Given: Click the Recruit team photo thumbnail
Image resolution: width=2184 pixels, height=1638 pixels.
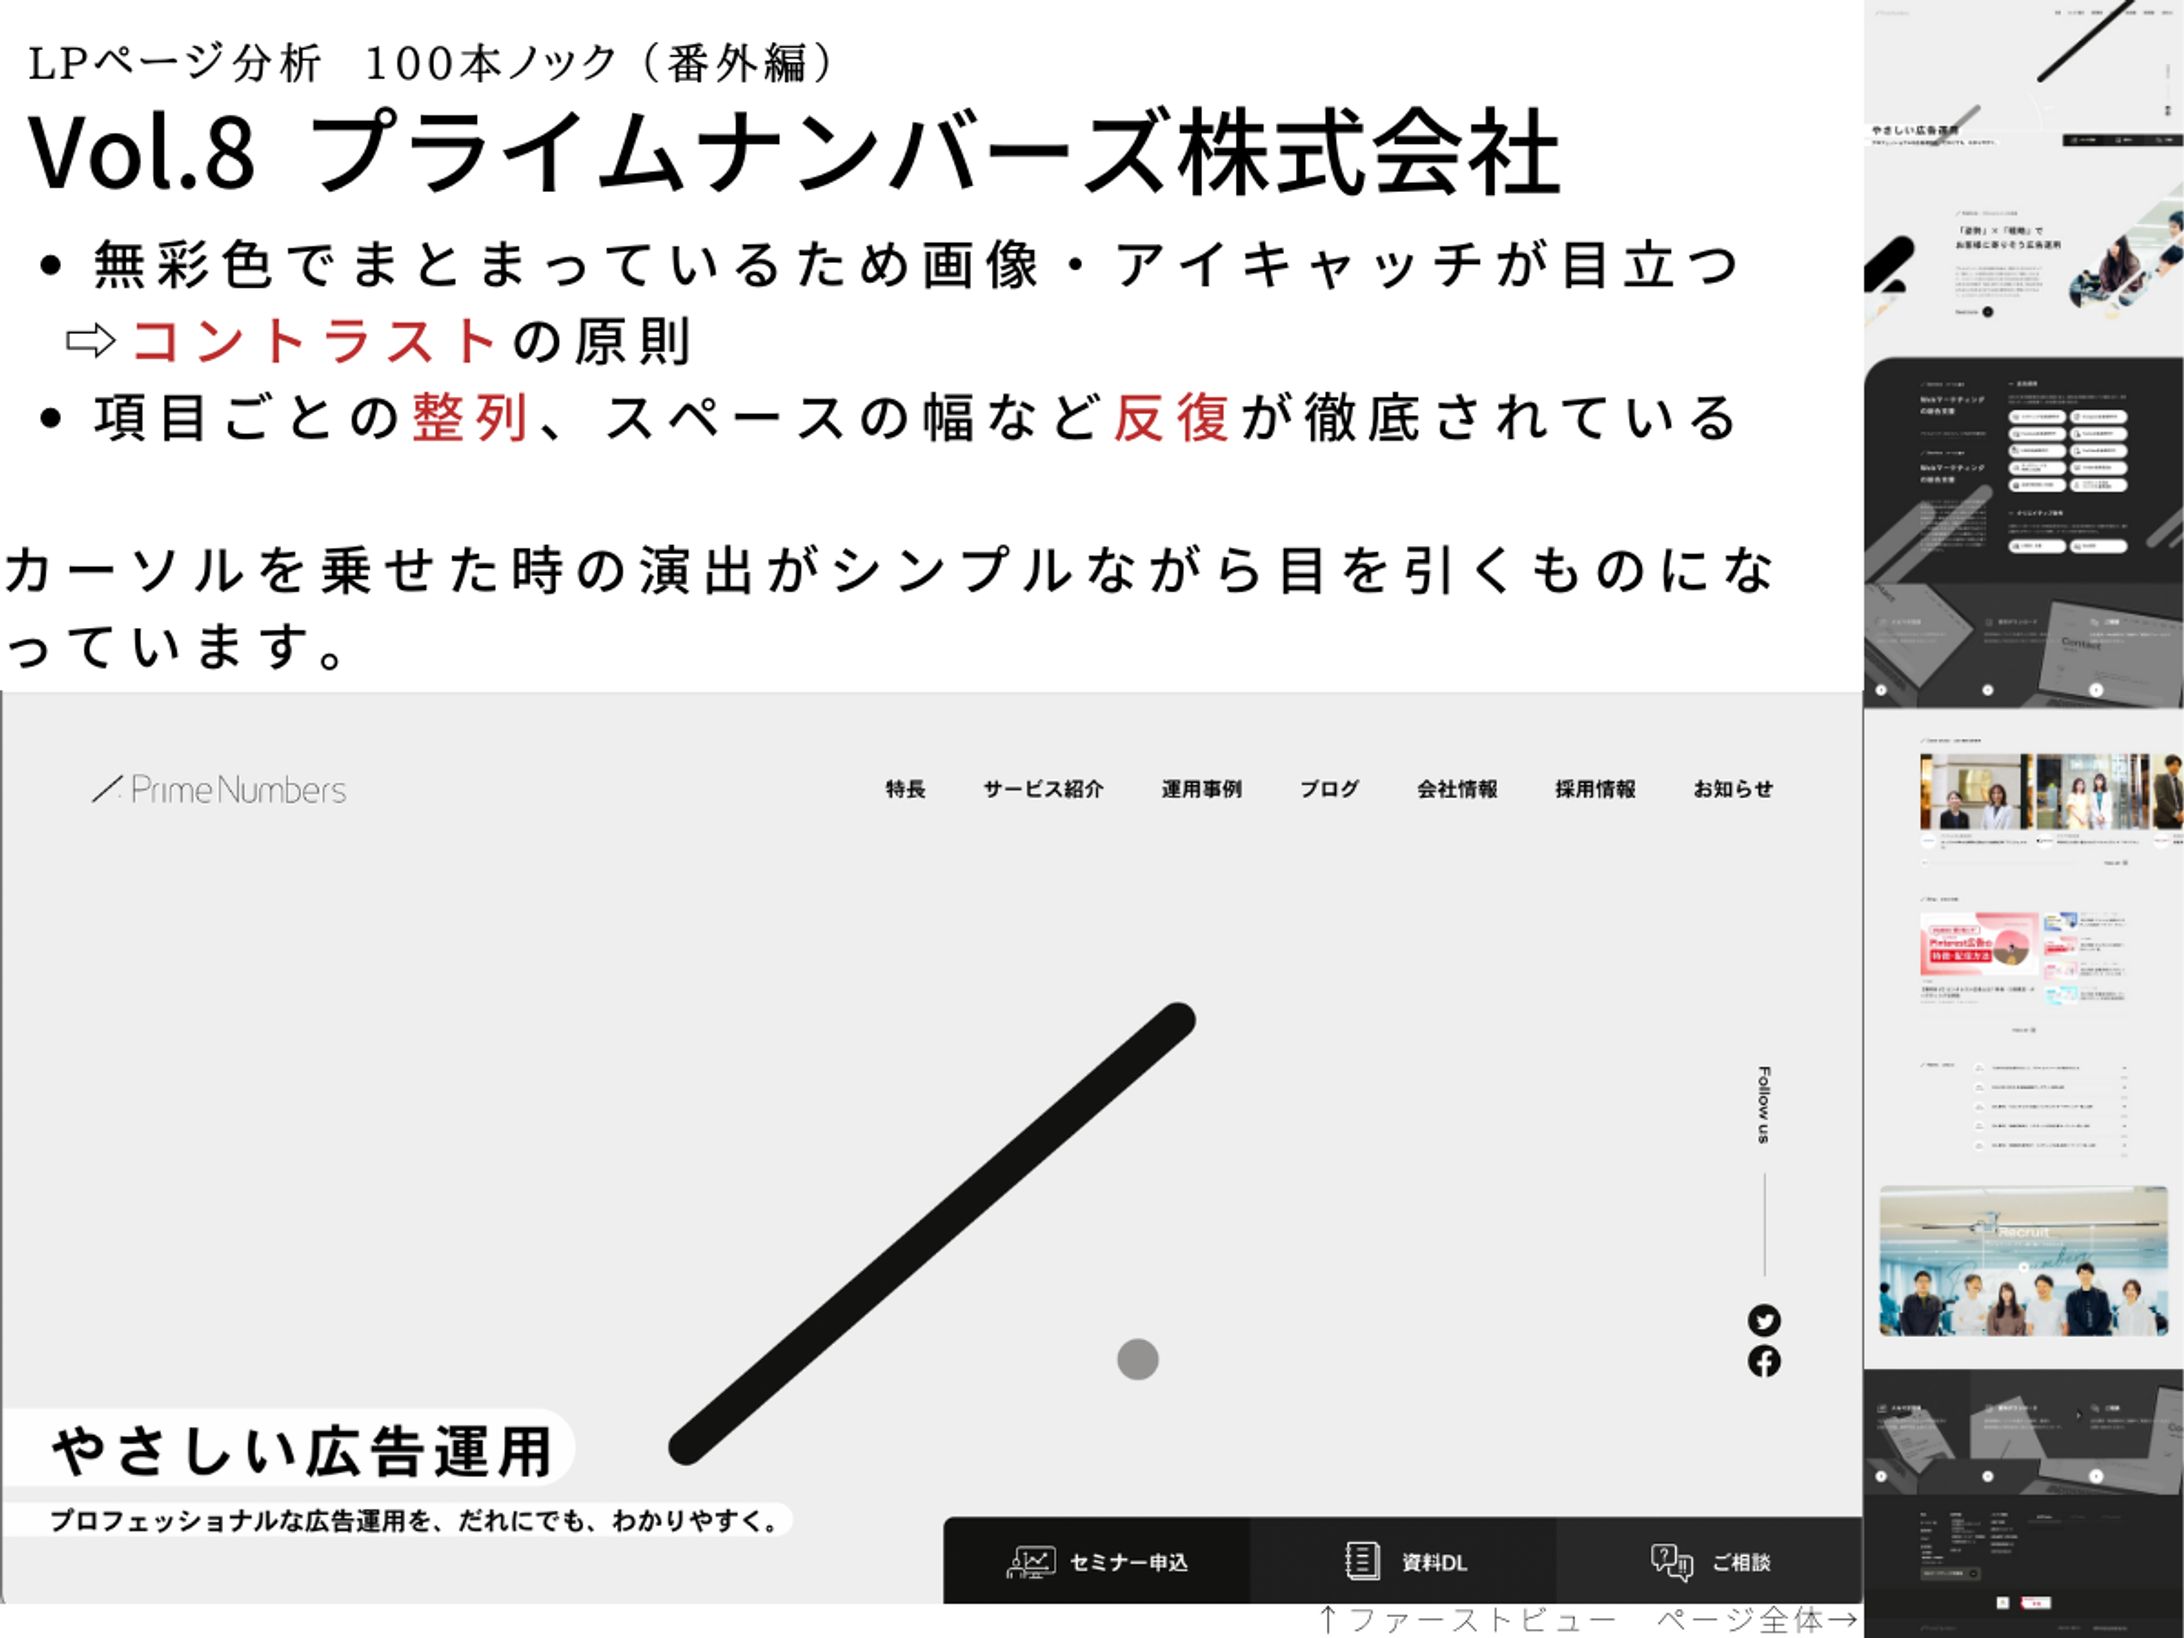Looking at the screenshot, I should pos(2023,1261).
